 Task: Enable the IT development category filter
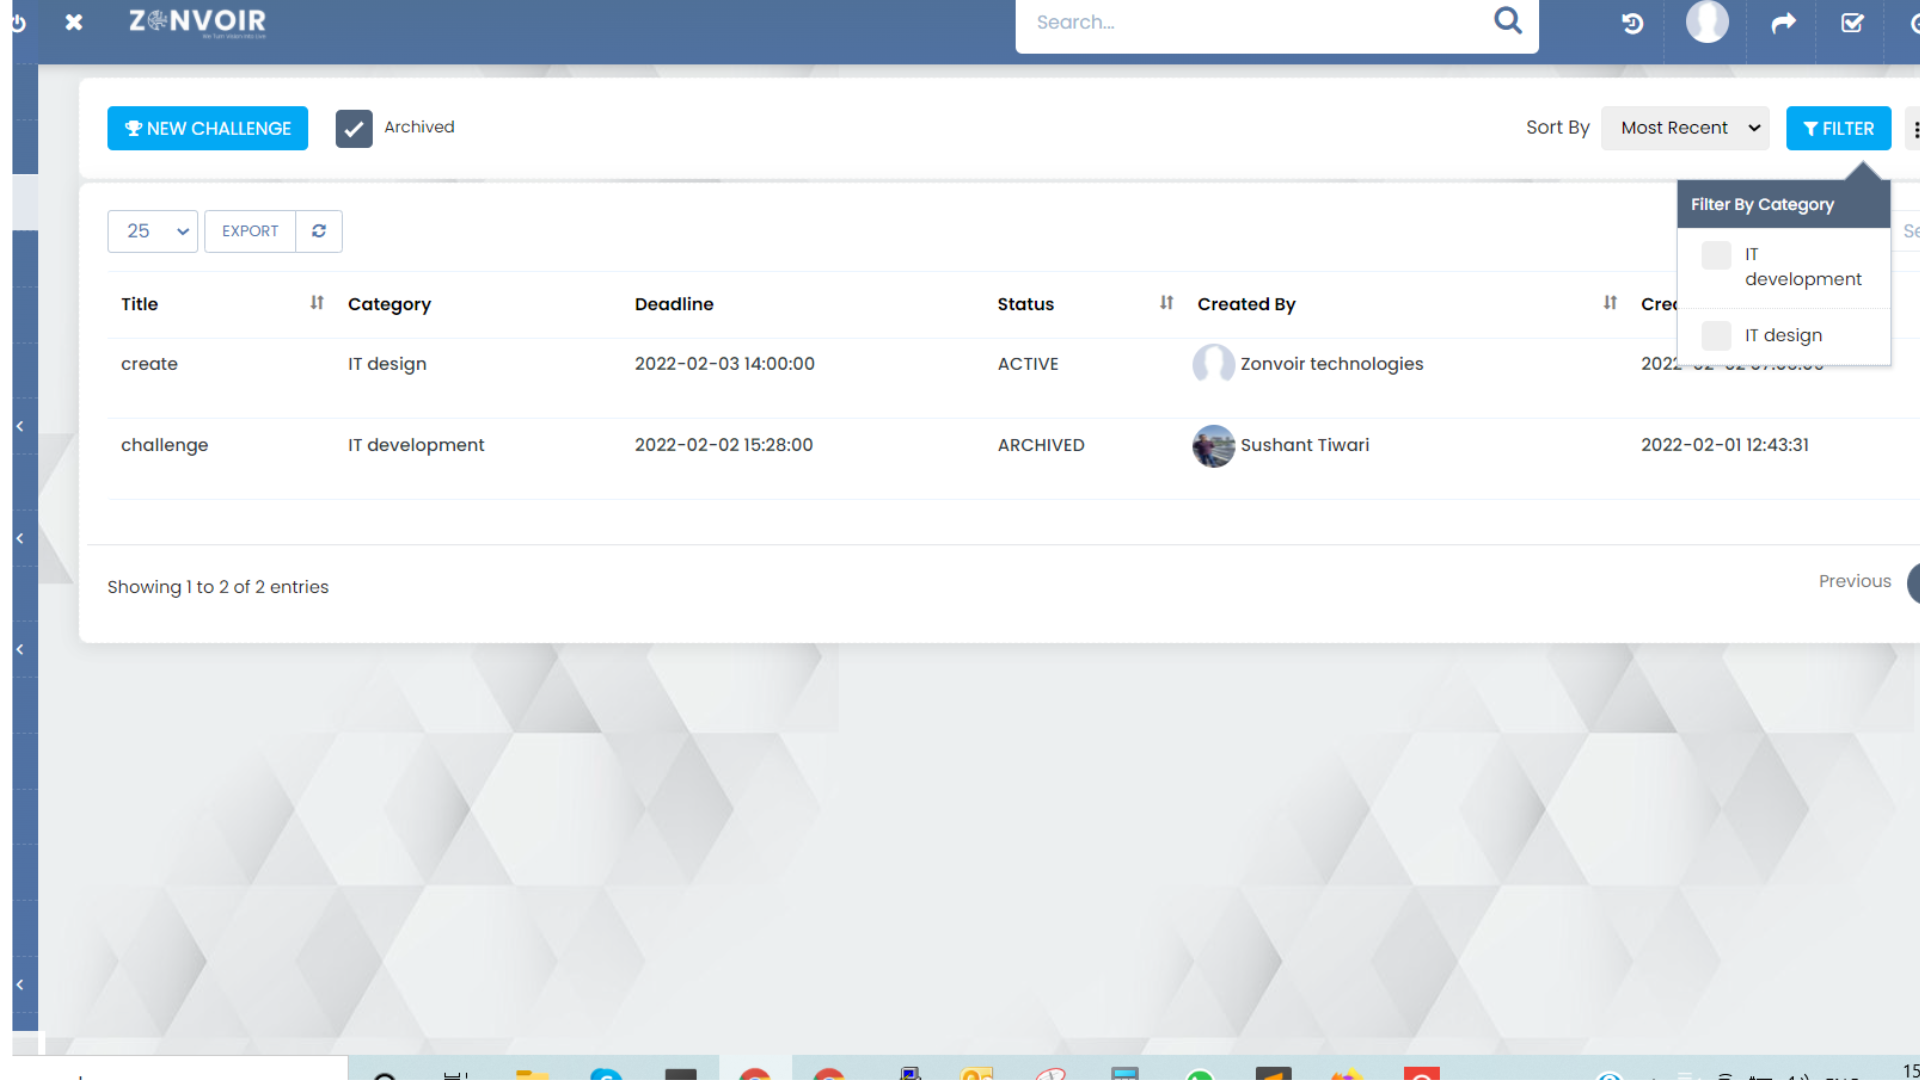point(1717,255)
